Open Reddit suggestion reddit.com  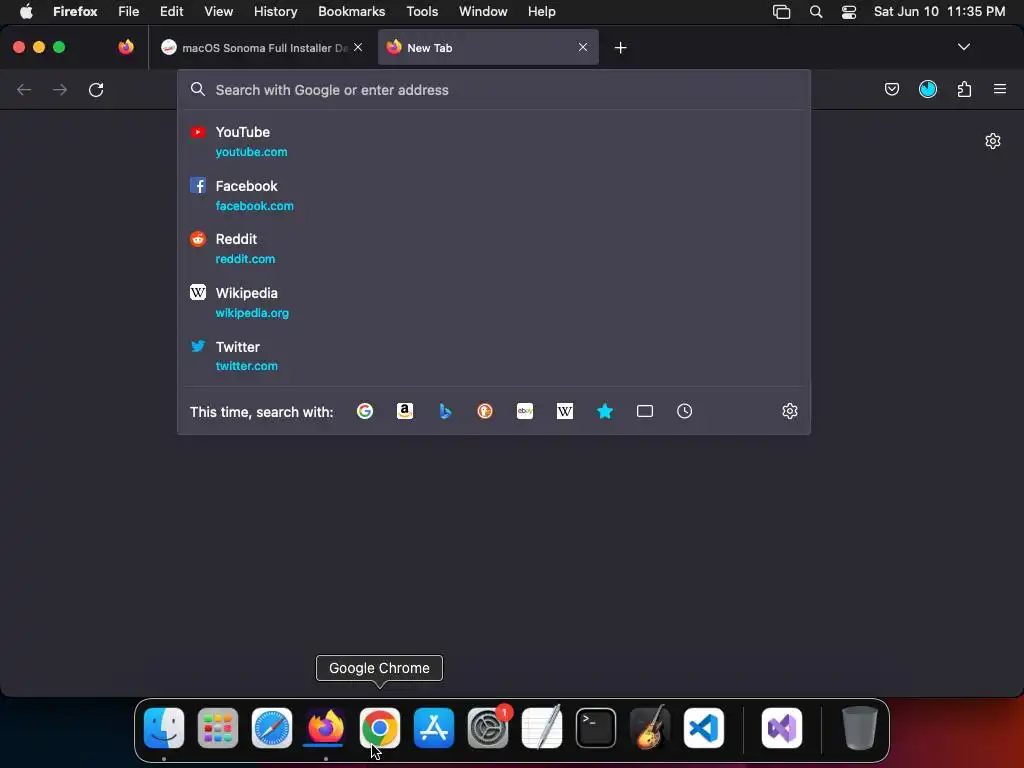coord(494,249)
